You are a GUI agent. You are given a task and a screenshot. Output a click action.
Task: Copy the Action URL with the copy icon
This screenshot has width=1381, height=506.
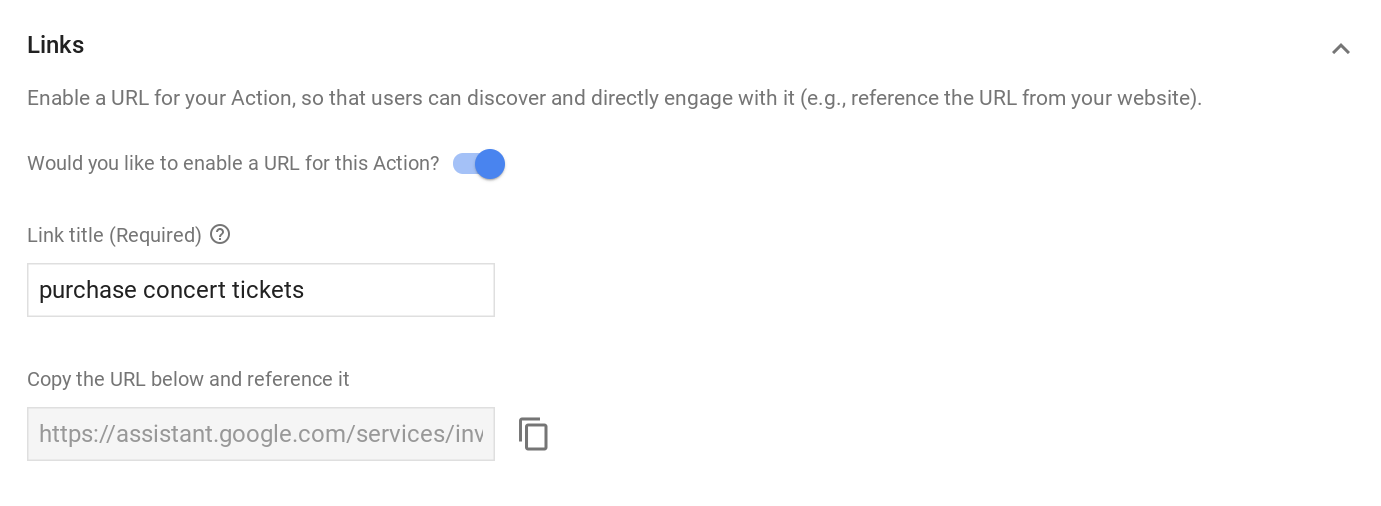click(x=533, y=434)
